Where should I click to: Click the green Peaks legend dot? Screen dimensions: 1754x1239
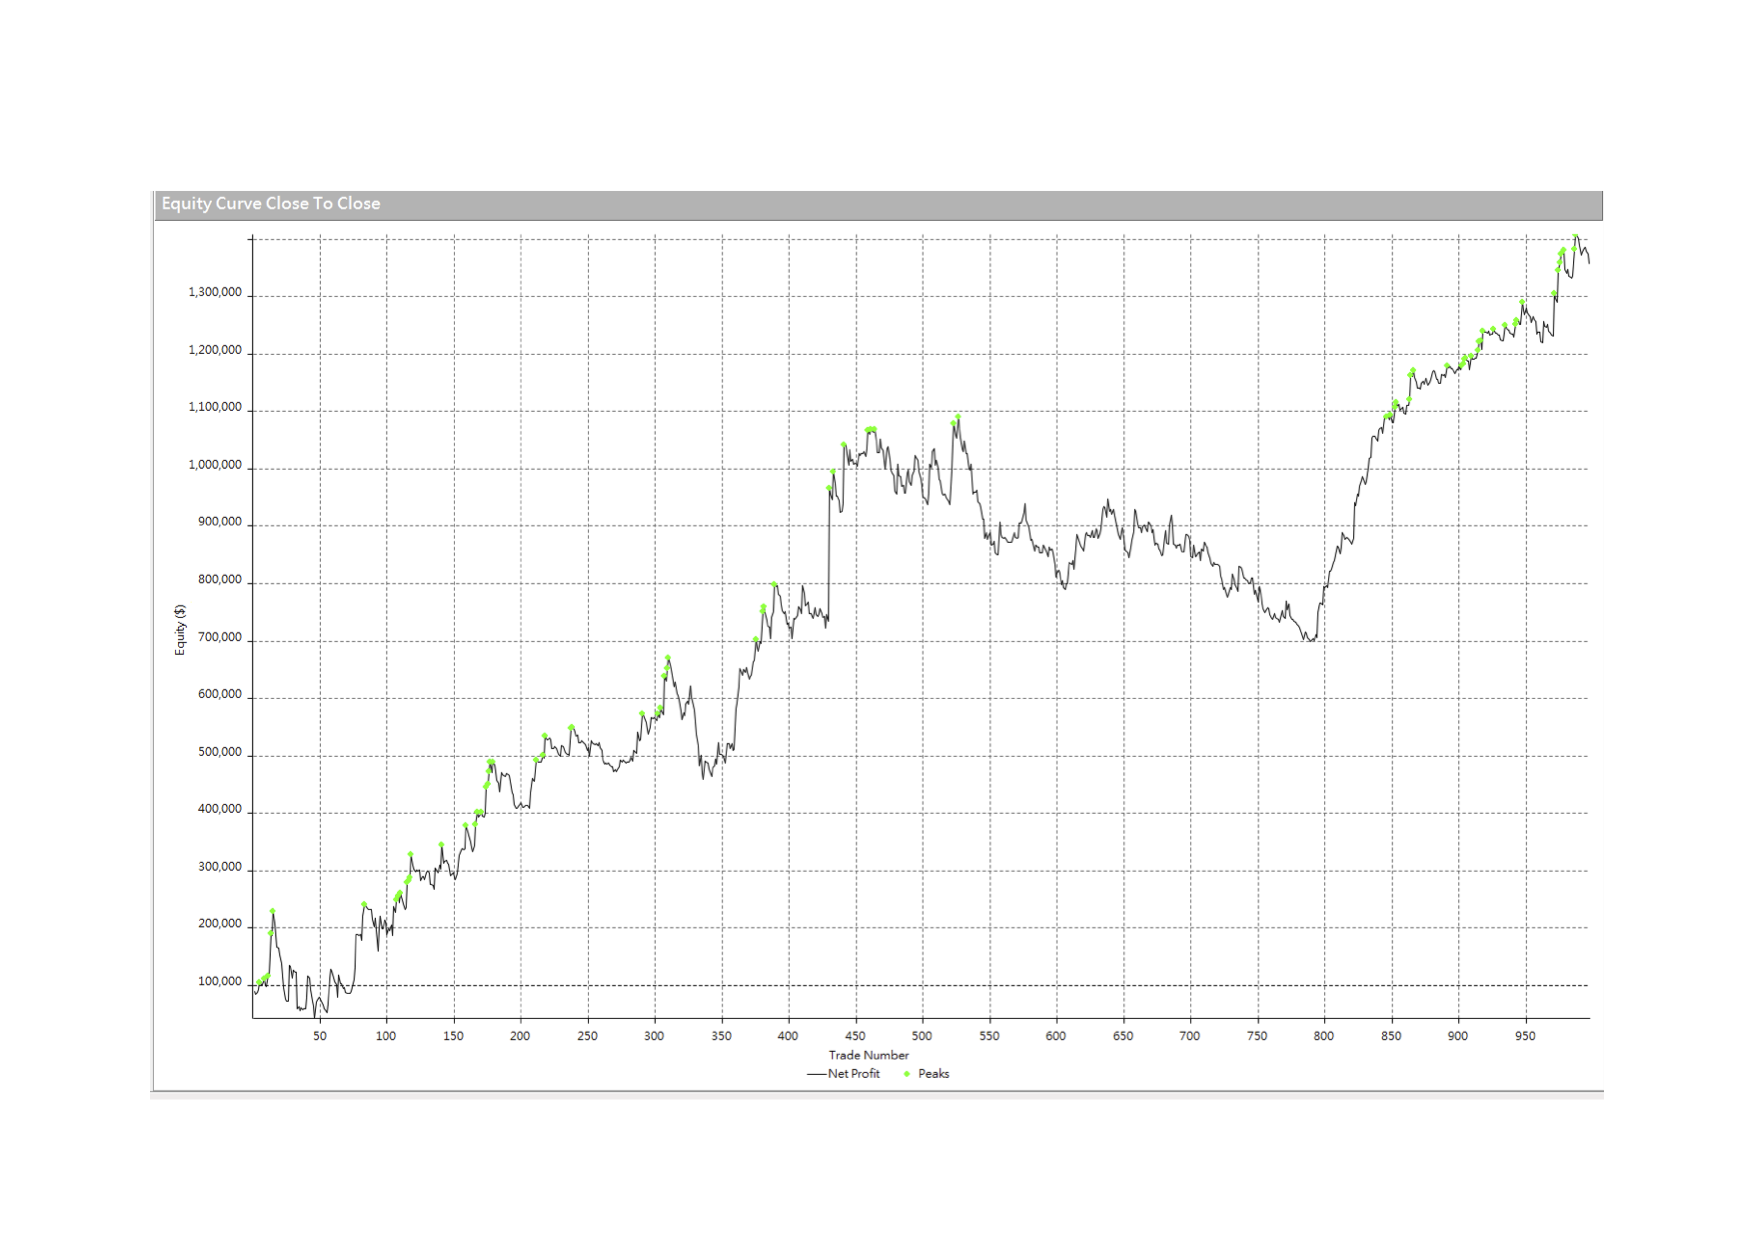tap(907, 1074)
